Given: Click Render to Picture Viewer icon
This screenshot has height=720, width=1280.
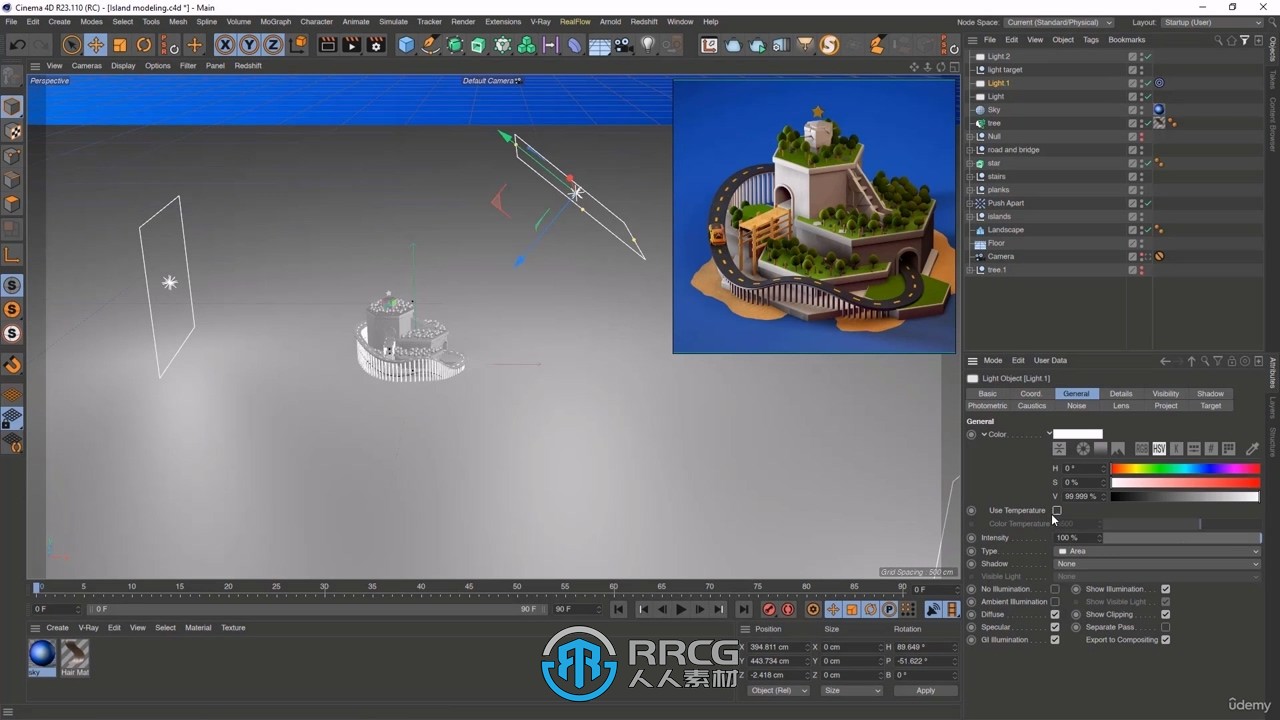Looking at the screenshot, I should pos(351,44).
